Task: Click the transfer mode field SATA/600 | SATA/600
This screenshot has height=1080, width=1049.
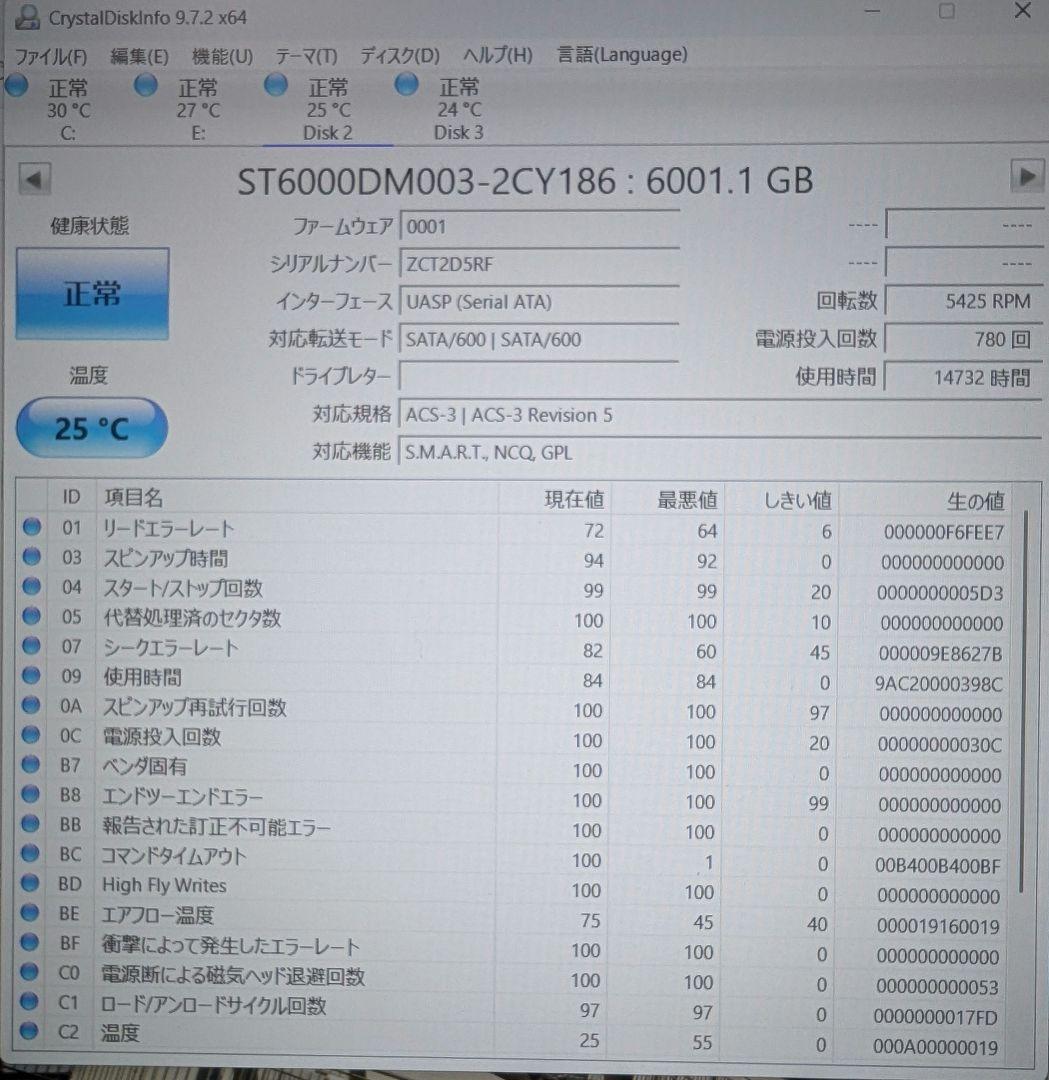Action: [539, 339]
